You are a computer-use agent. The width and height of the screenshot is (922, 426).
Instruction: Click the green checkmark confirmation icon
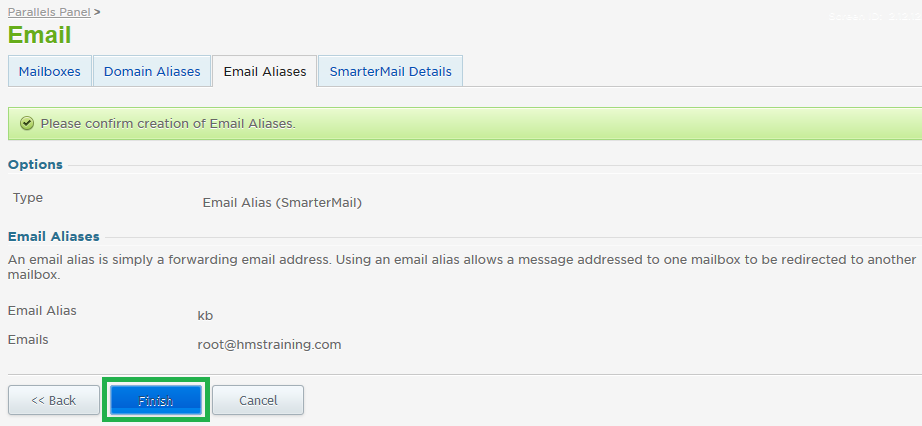(26, 124)
